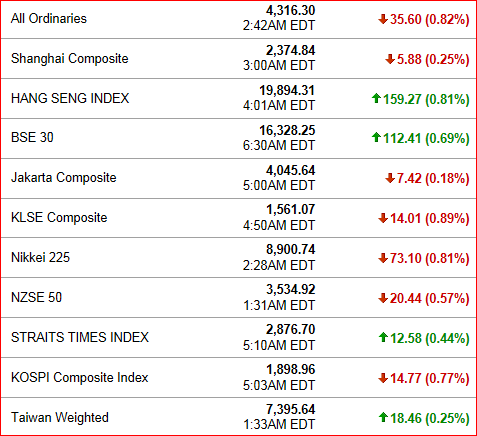Click the KOSPI change 14.77 (0.77%)
Viewport: 477px width, 436px height.
coord(430,378)
